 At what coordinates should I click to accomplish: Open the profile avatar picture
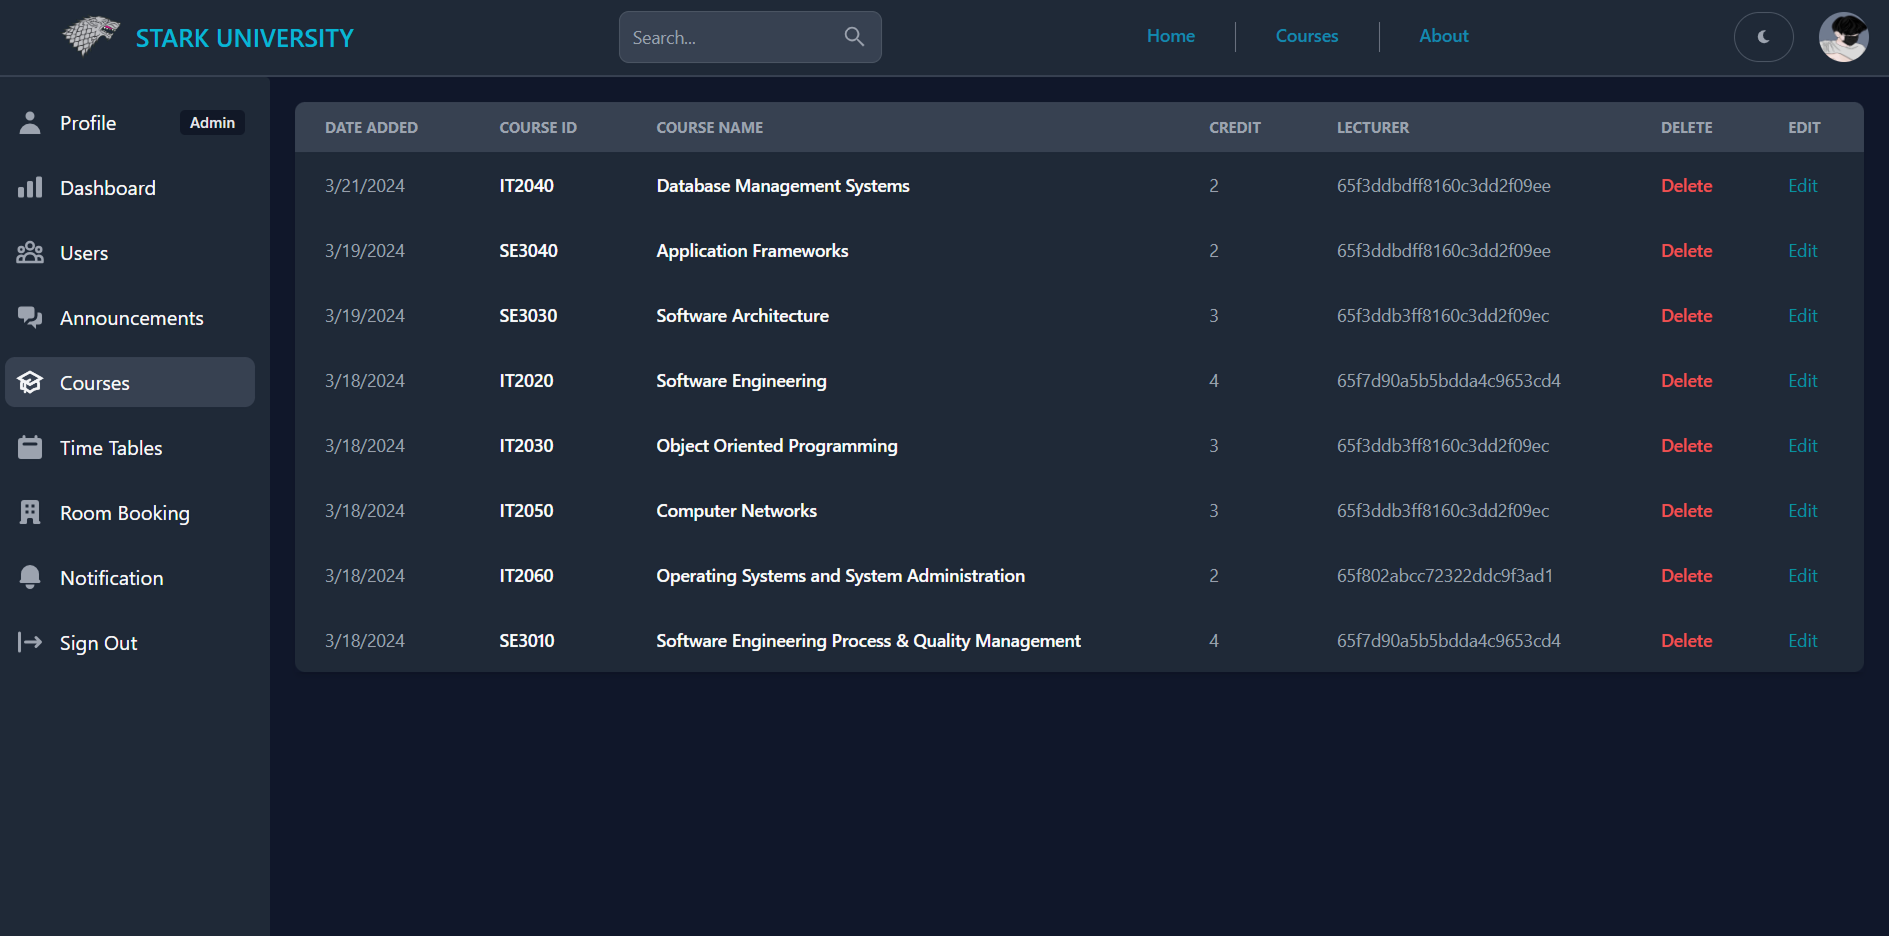coord(1843,37)
